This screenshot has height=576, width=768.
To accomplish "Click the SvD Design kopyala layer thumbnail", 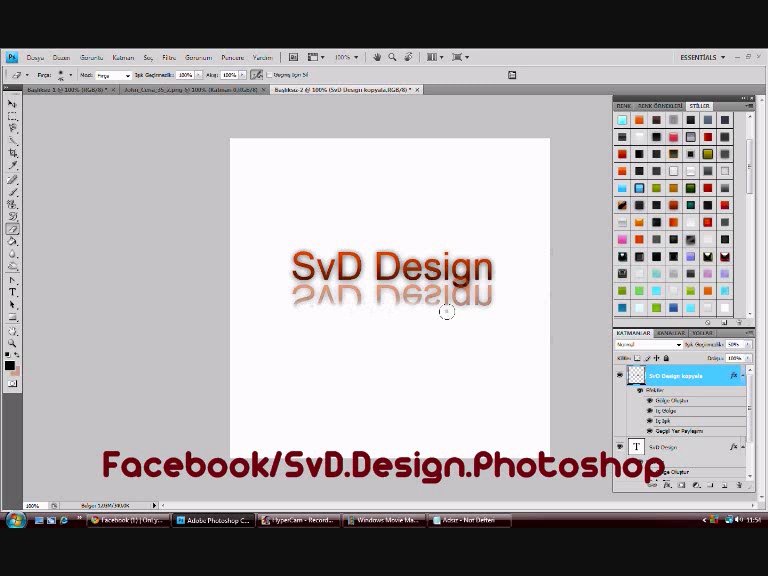I will (x=636, y=376).
